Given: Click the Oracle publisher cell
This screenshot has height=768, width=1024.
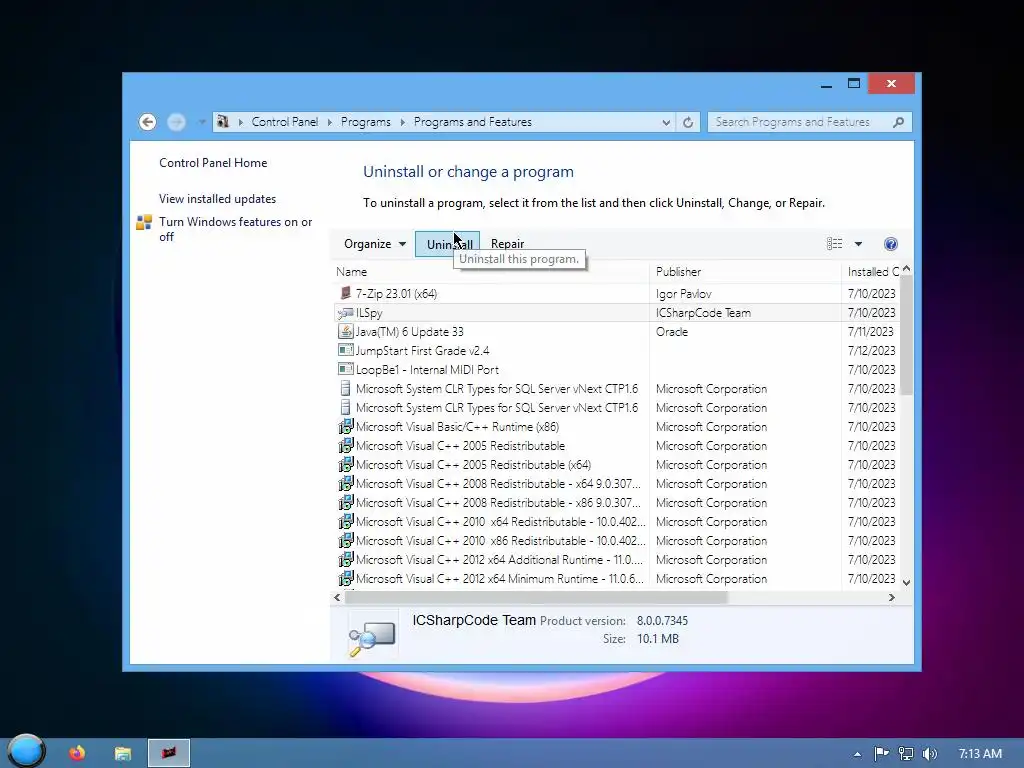Looking at the screenshot, I should tap(672, 332).
